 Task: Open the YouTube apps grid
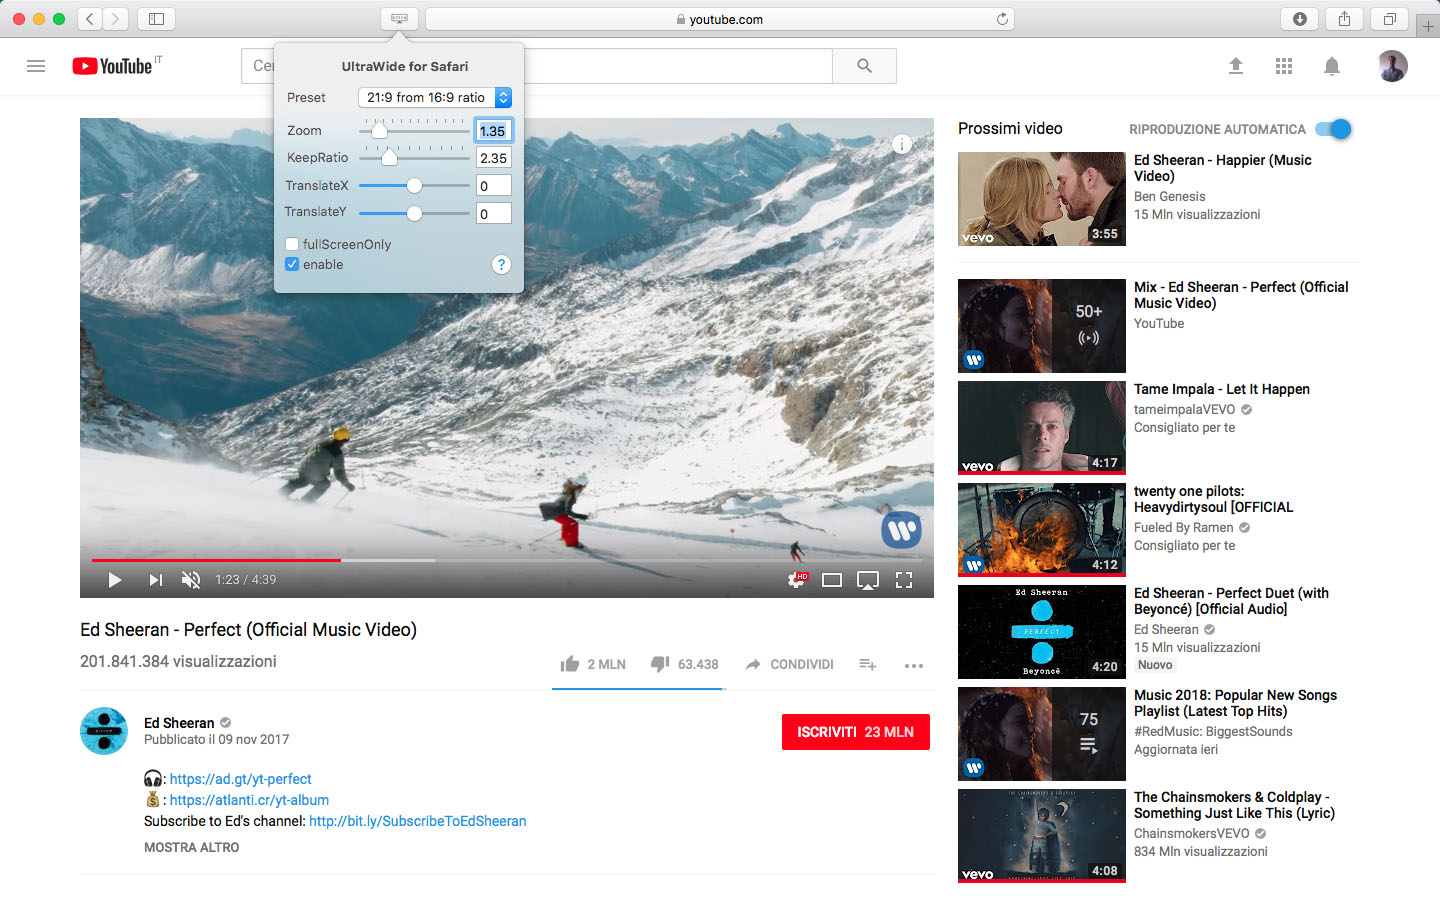tap(1284, 66)
